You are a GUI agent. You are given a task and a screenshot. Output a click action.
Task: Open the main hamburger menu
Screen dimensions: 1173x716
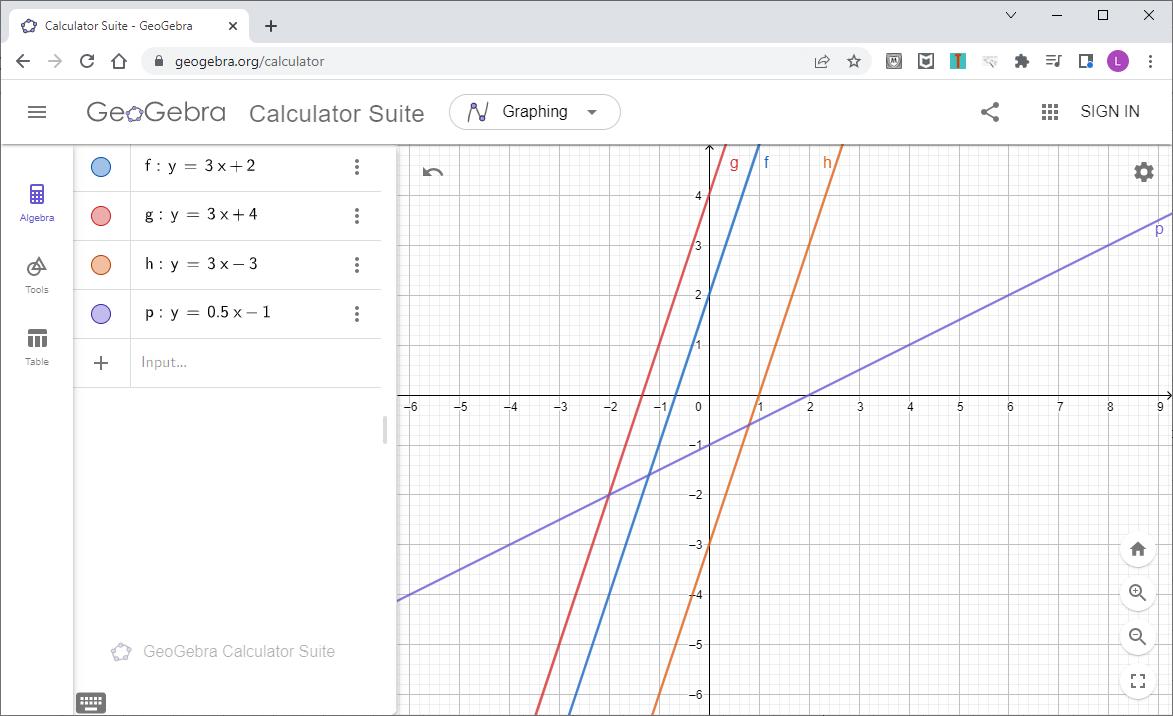pos(37,112)
